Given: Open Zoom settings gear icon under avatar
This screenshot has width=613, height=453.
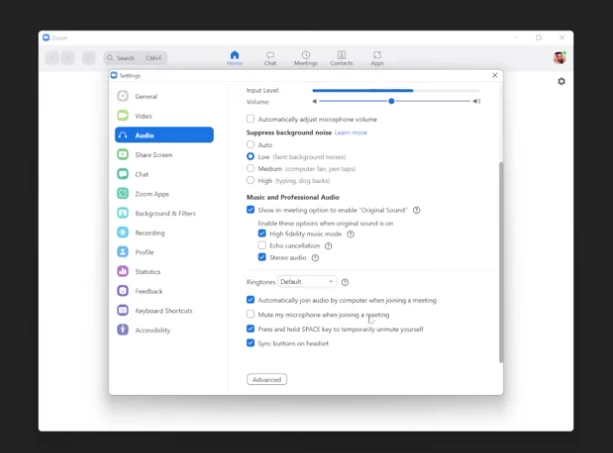Looking at the screenshot, I should (x=561, y=81).
